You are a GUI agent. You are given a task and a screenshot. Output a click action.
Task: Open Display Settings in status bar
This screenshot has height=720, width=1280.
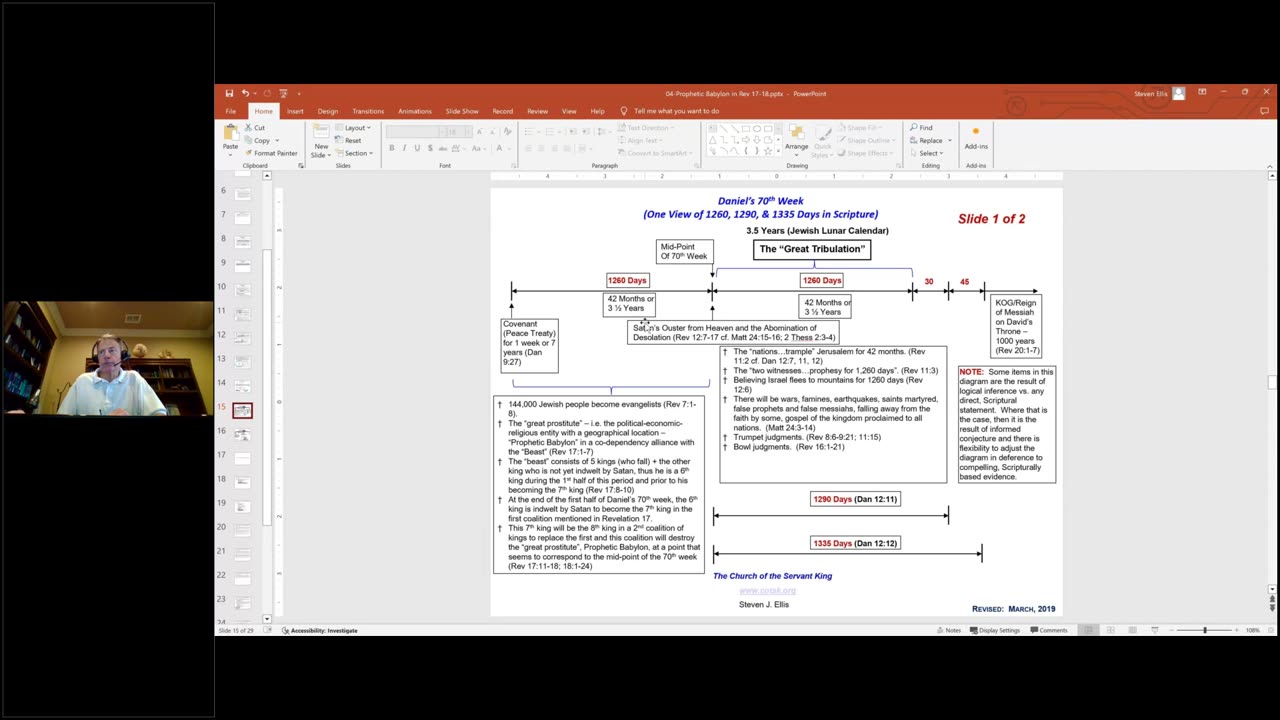995,630
